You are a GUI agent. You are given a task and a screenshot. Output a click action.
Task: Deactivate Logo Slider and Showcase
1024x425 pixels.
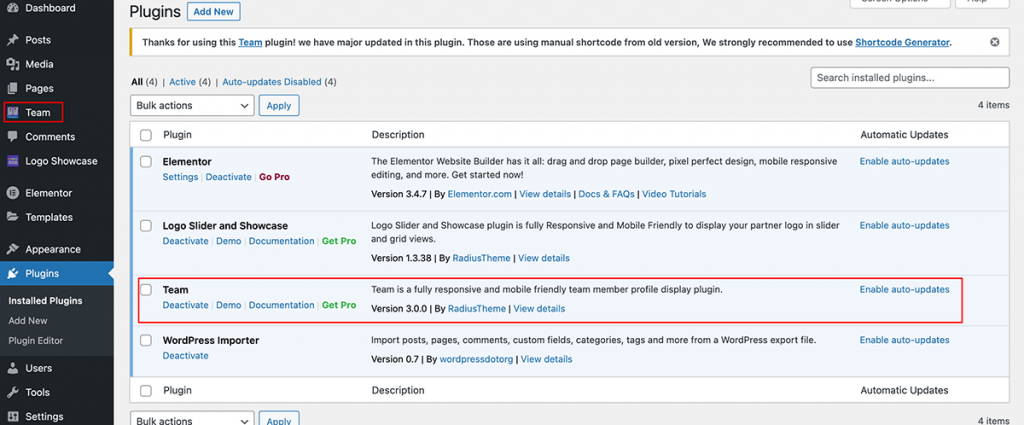185,241
